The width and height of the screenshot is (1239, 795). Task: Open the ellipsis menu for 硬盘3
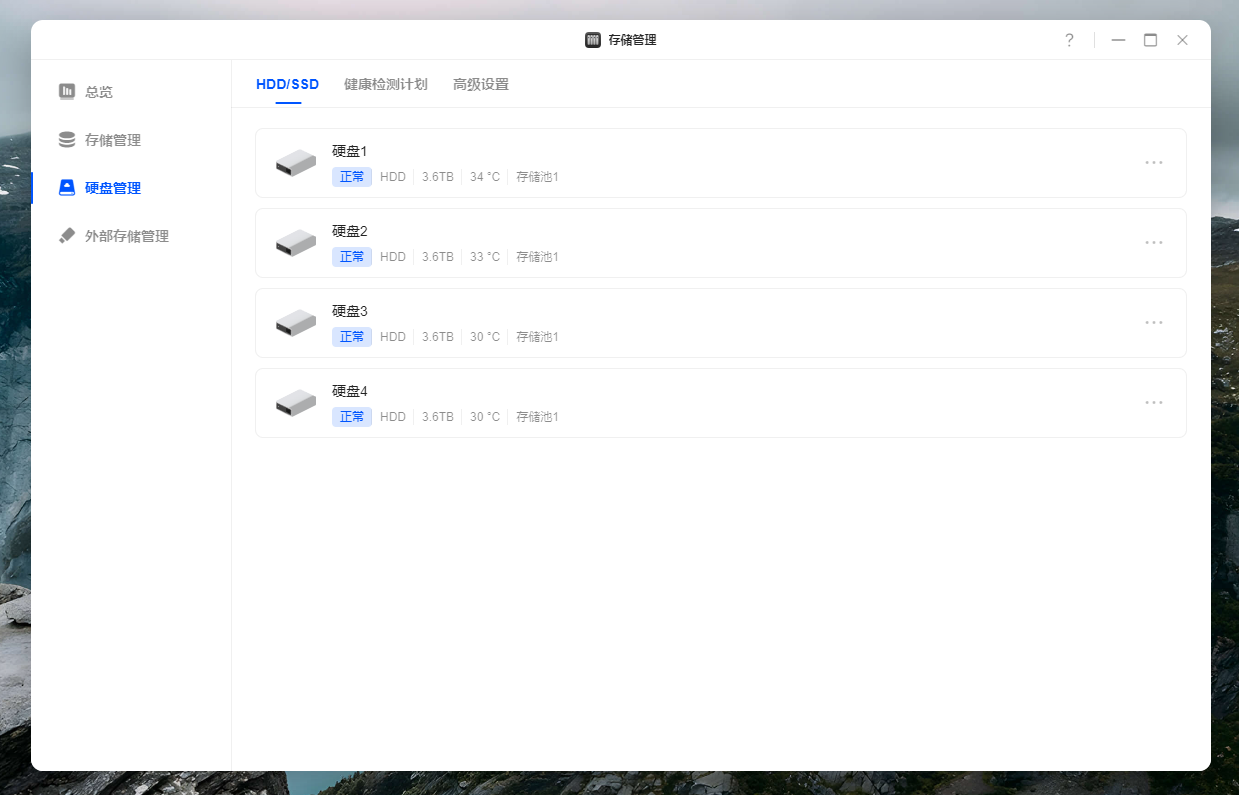point(1154,322)
